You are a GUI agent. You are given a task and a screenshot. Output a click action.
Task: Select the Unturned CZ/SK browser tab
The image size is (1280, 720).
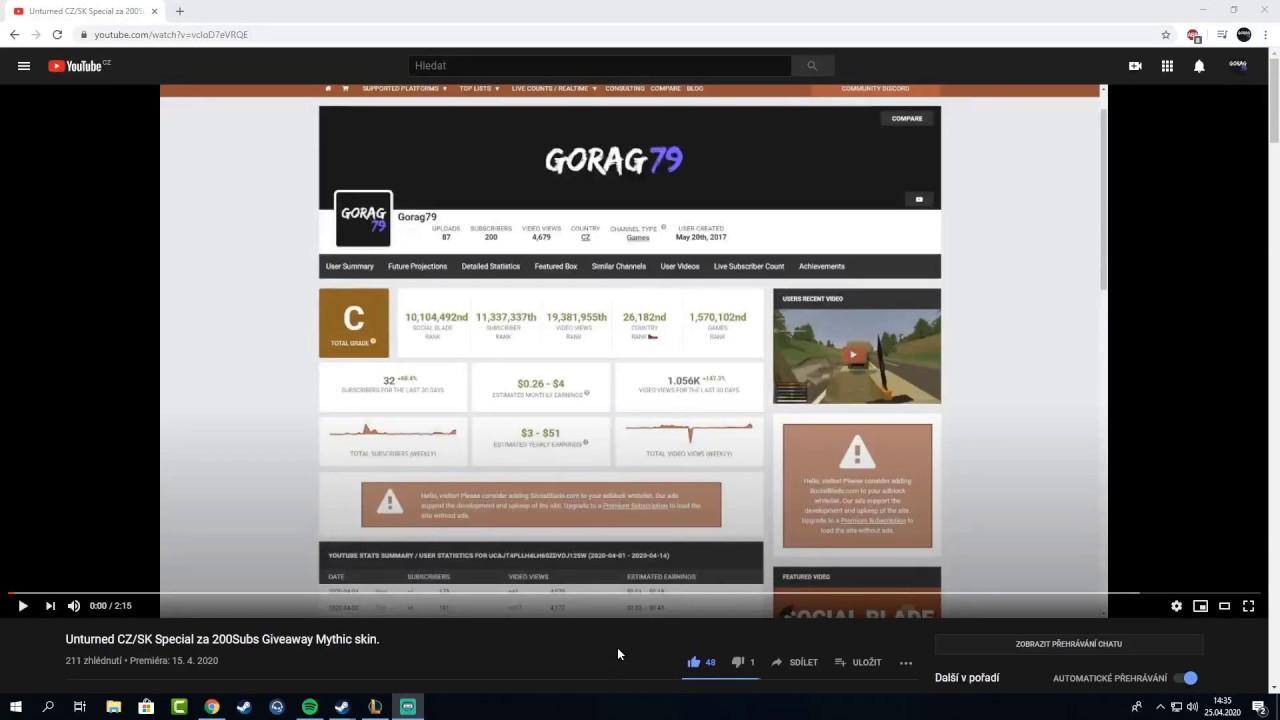coord(86,11)
